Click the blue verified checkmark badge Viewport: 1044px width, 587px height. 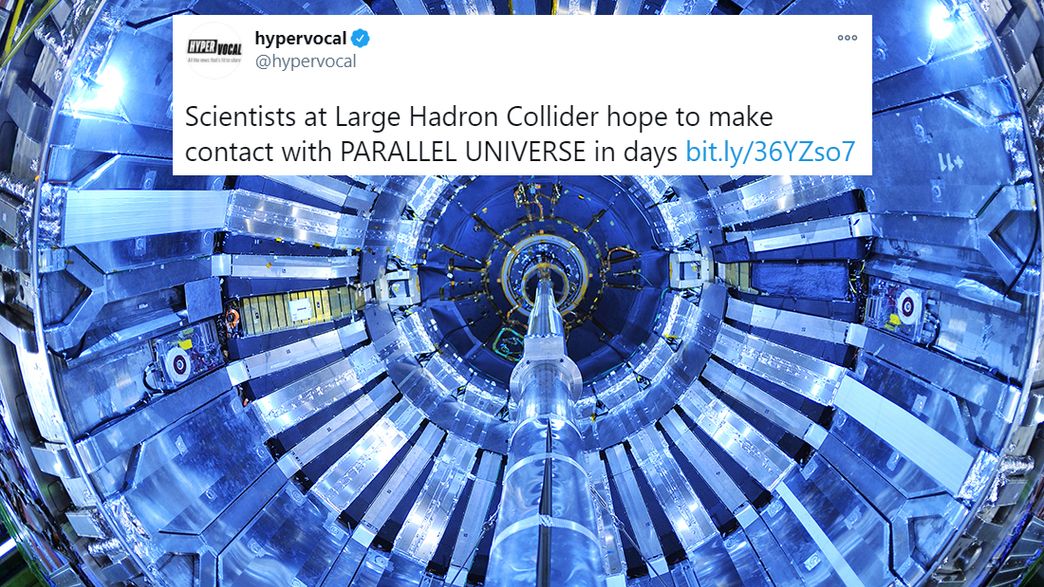tap(360, 39)
